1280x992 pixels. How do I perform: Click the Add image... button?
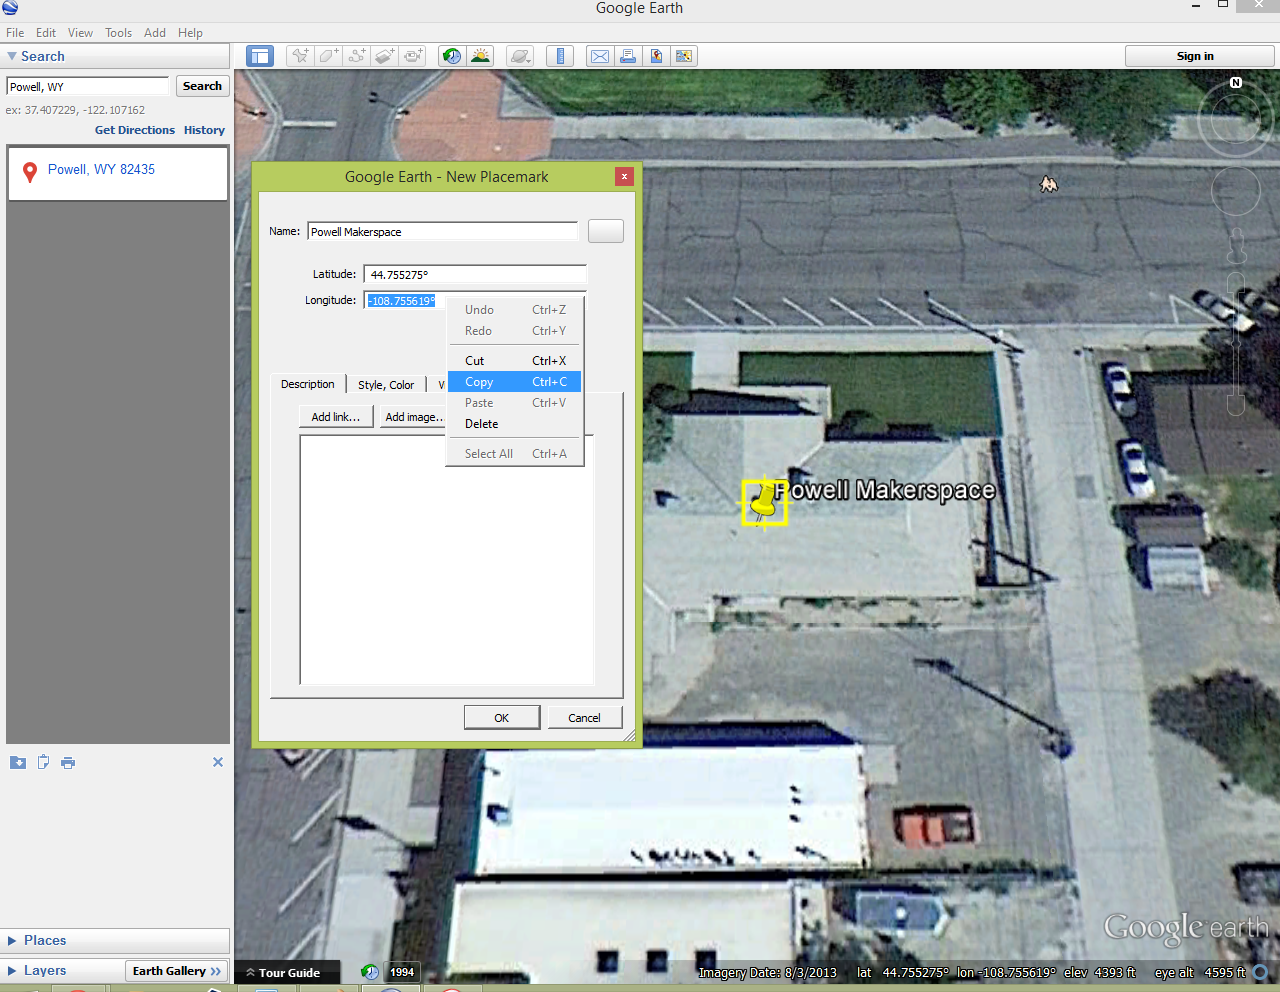pos(413,417)
